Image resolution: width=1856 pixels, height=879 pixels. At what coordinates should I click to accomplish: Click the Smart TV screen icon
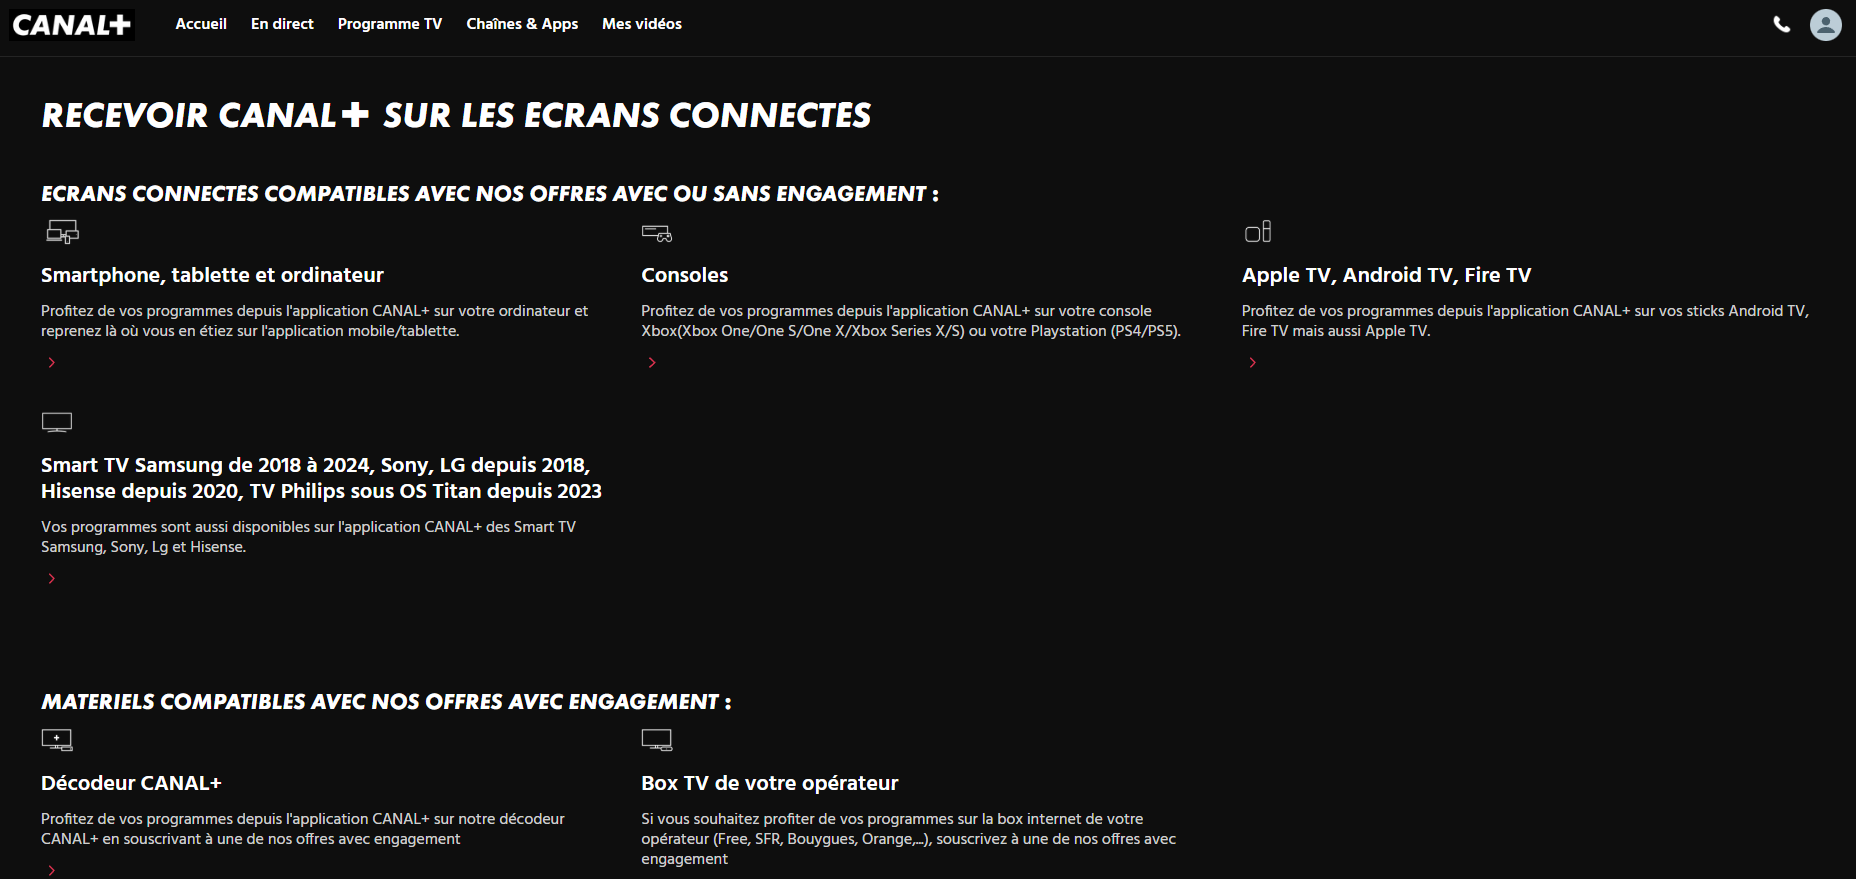coord(57,422)
